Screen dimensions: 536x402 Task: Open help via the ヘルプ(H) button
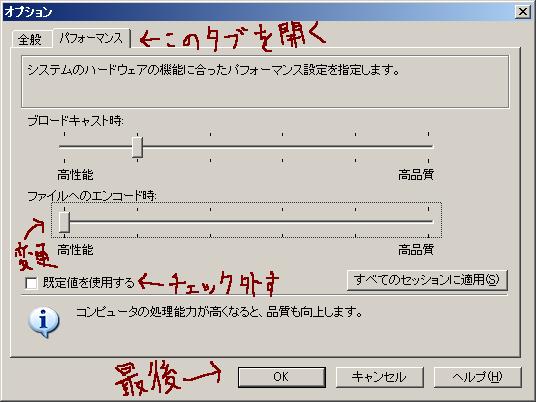(x=478, y=377)
